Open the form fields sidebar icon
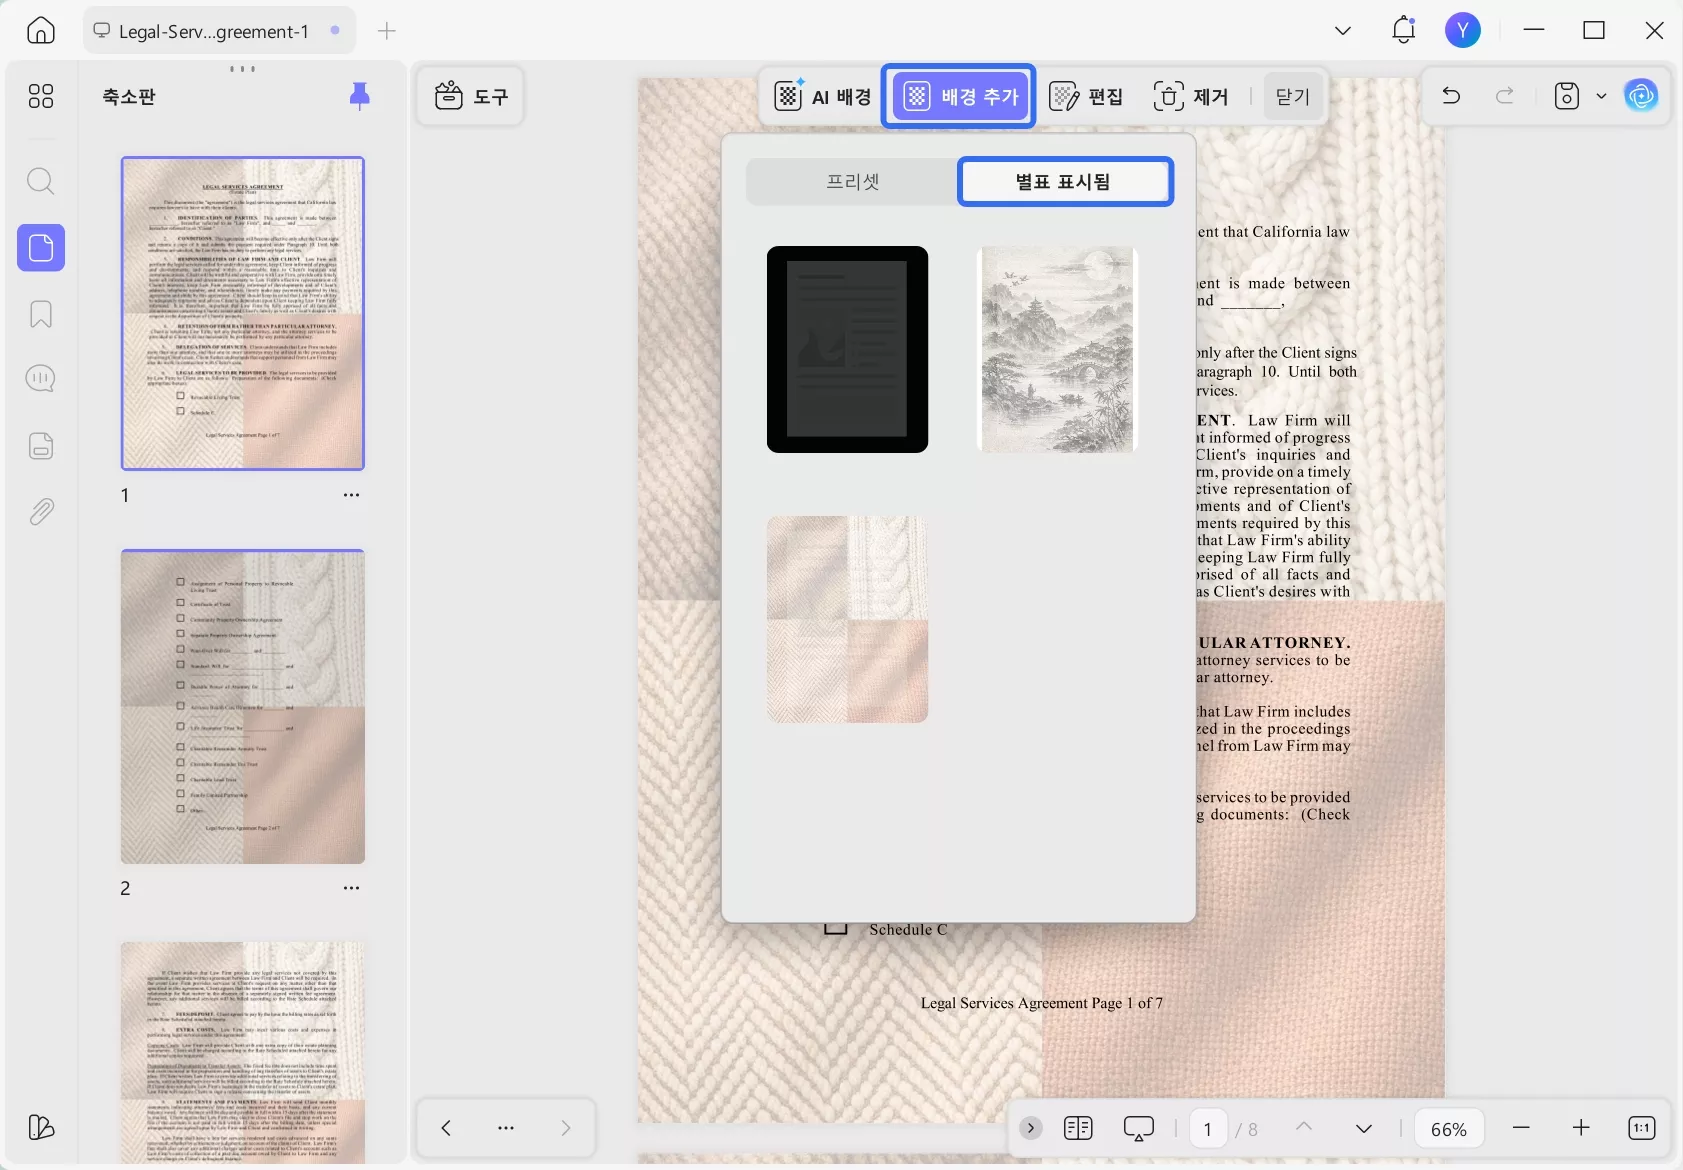Image resolution: width=1683 pixels, height=1170 pixels. 41,446
